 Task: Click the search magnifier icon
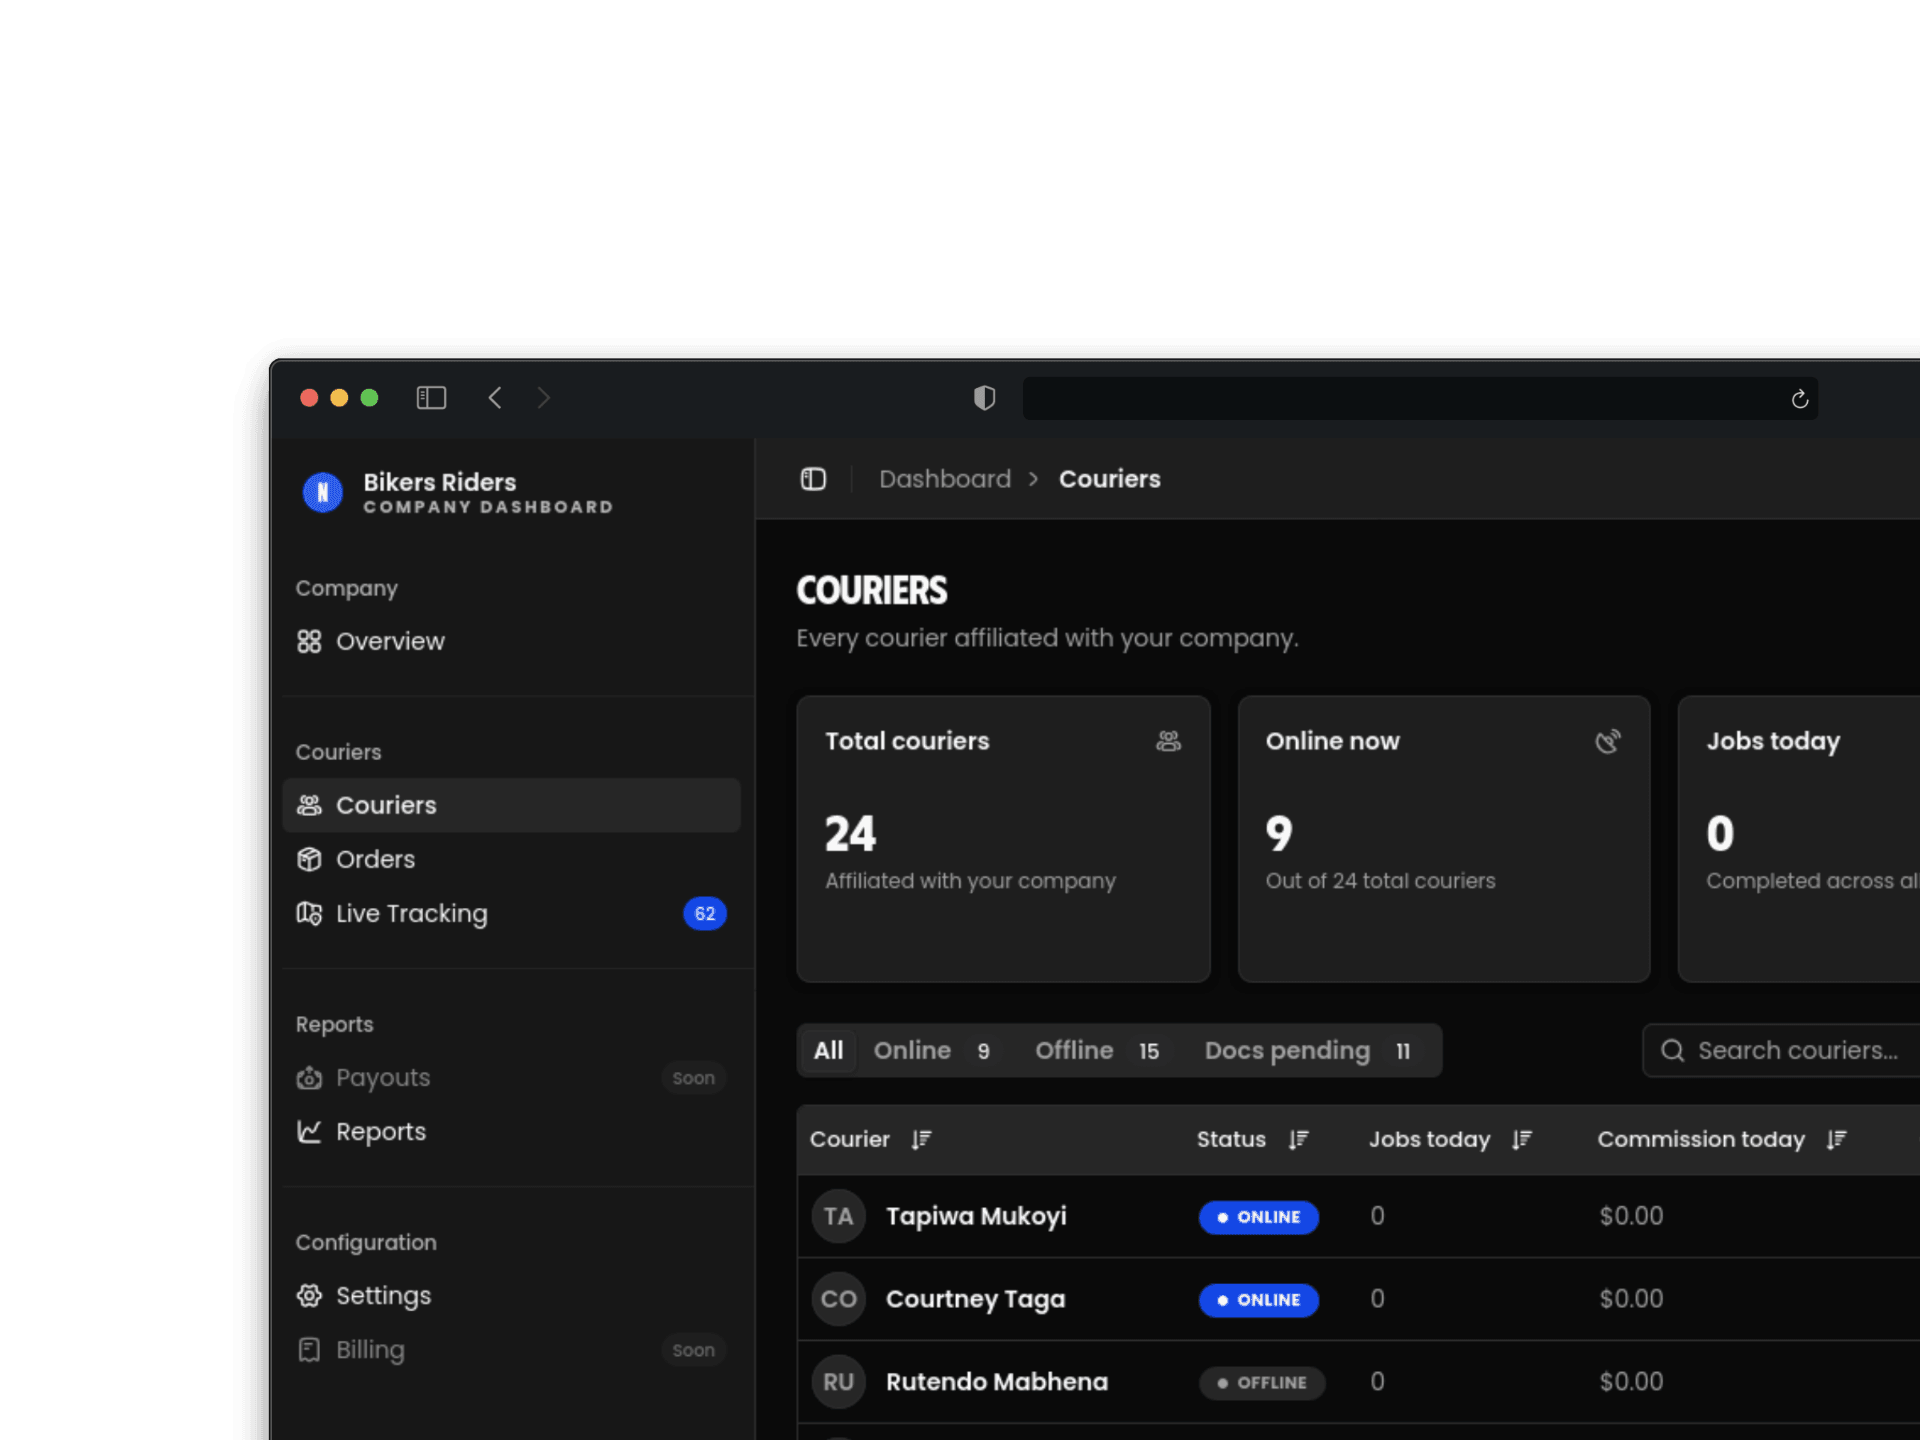1672,1050
